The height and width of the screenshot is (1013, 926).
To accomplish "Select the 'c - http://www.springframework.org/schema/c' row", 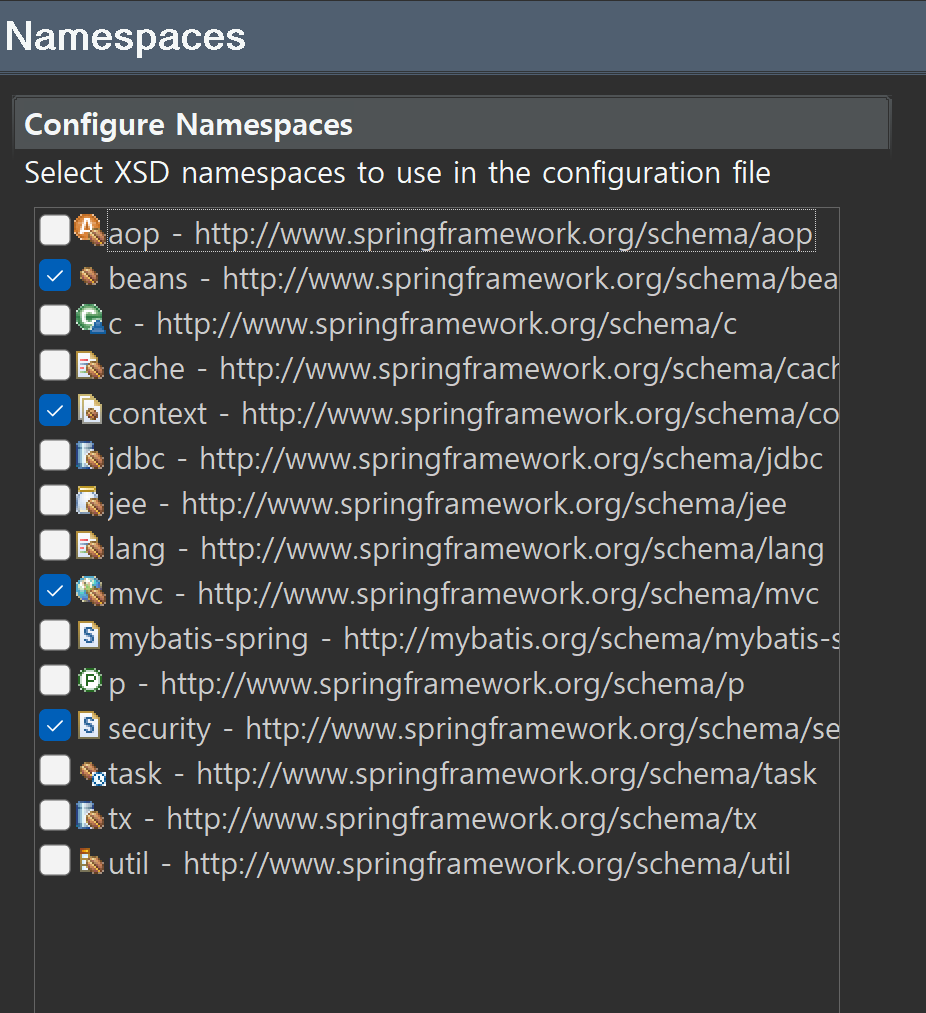I will tap(423, 324).
